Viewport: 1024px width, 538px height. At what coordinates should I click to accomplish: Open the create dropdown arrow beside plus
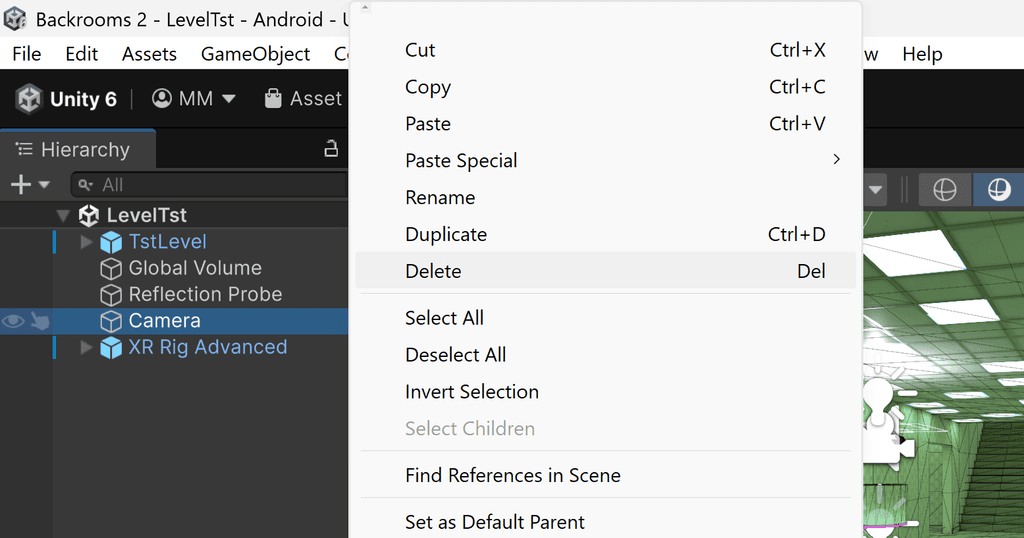pos(44,185)
